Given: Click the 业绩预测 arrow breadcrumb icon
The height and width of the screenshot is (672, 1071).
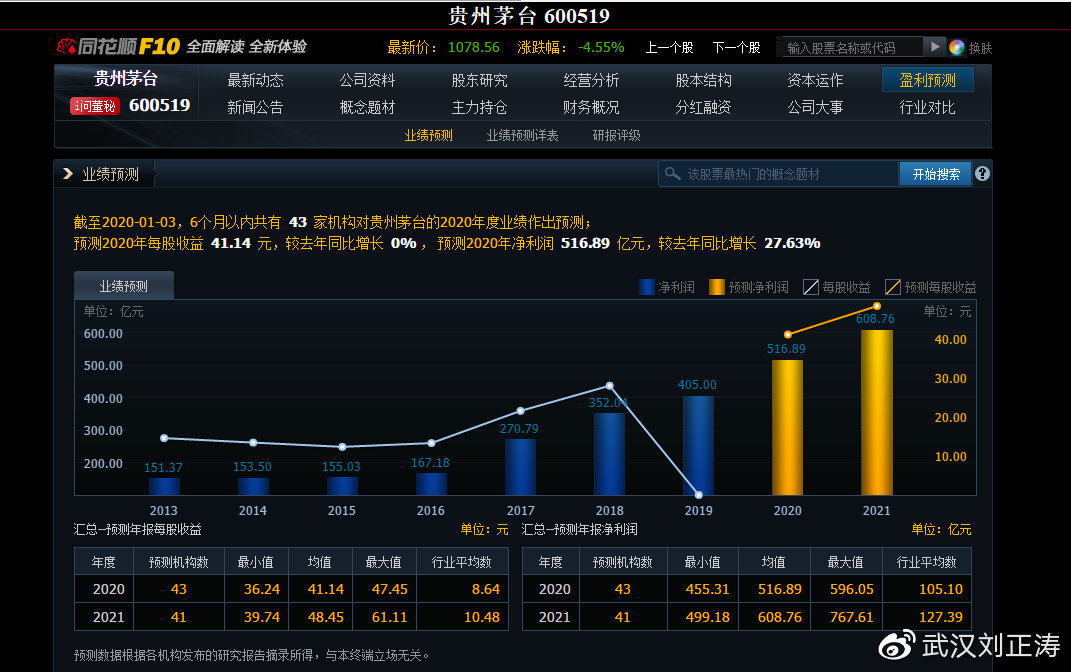Looking at the screenshot, I should [69, 172].
